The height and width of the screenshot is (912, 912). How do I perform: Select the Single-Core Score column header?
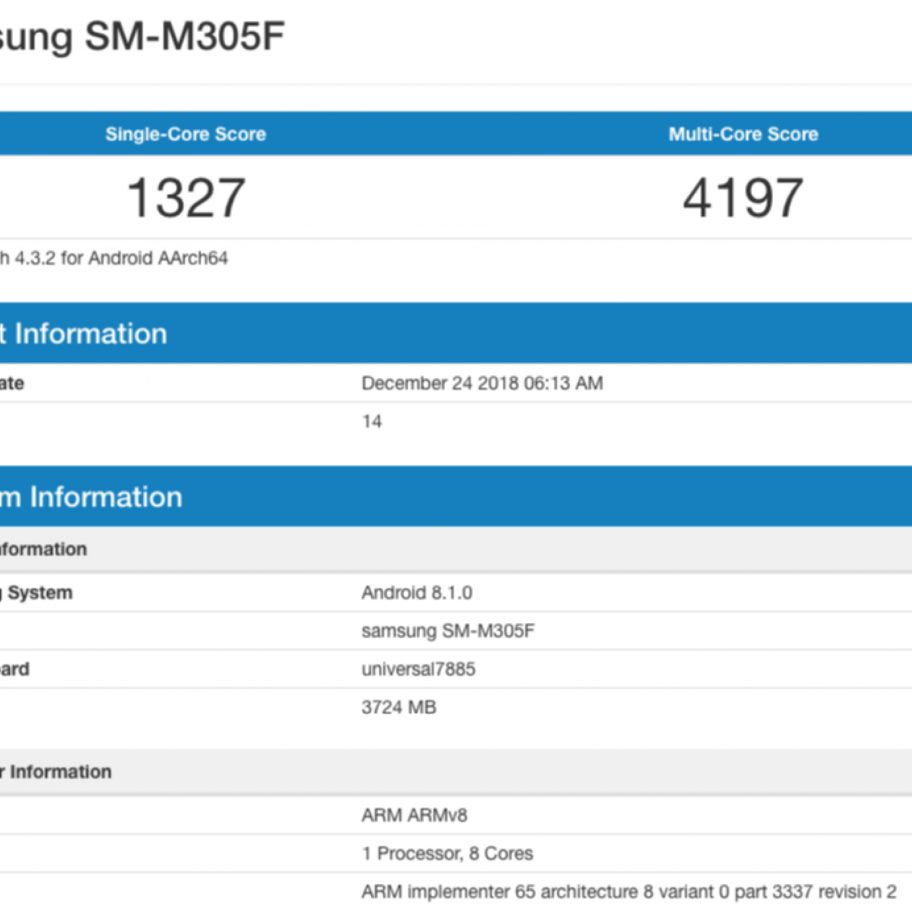coord(185,134)
